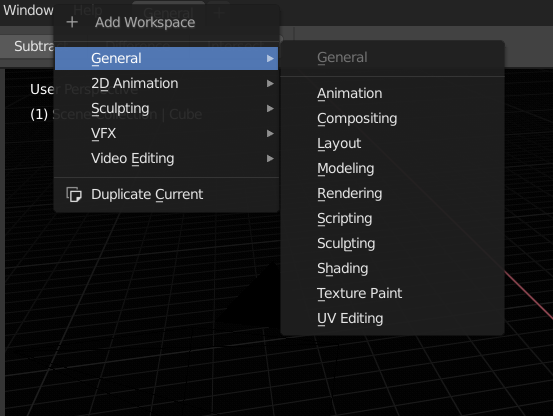
Task: Expand the arrow next to VFX
Action: pos(270,134)
